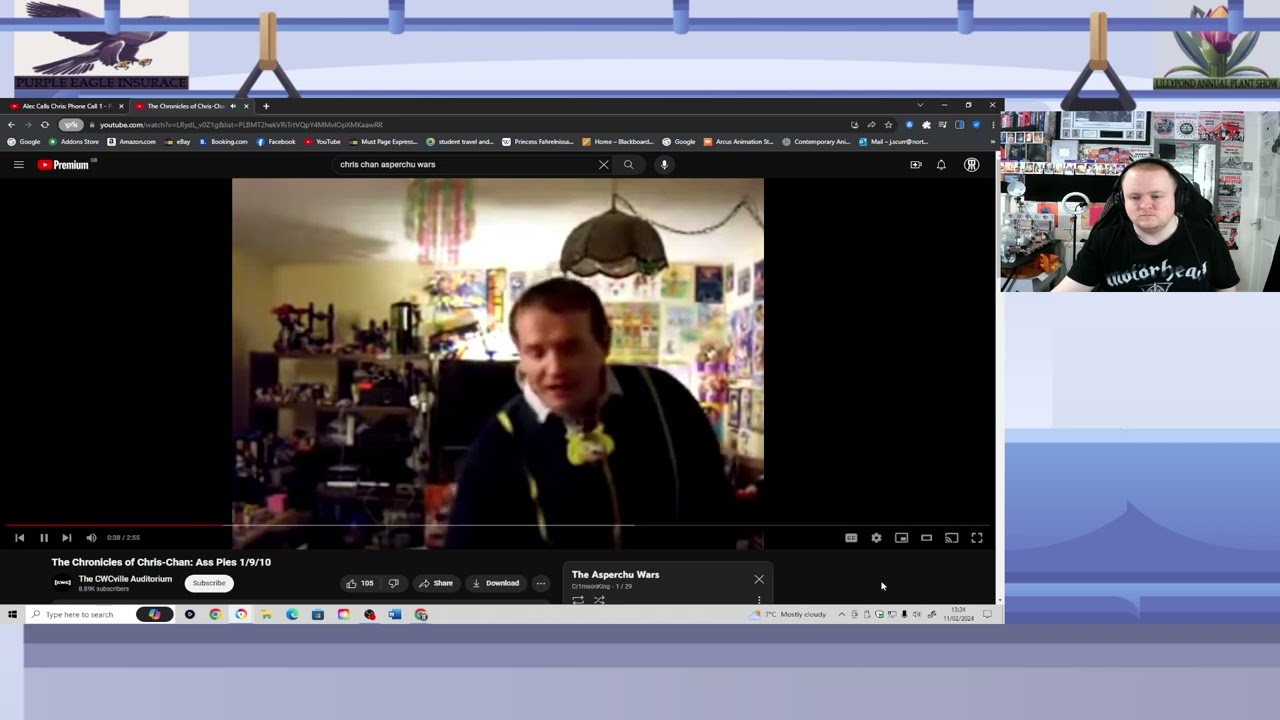Subscribe to The CWCville Auditorium
Screen dimensions: 1280x720
(x=209, y=583)
